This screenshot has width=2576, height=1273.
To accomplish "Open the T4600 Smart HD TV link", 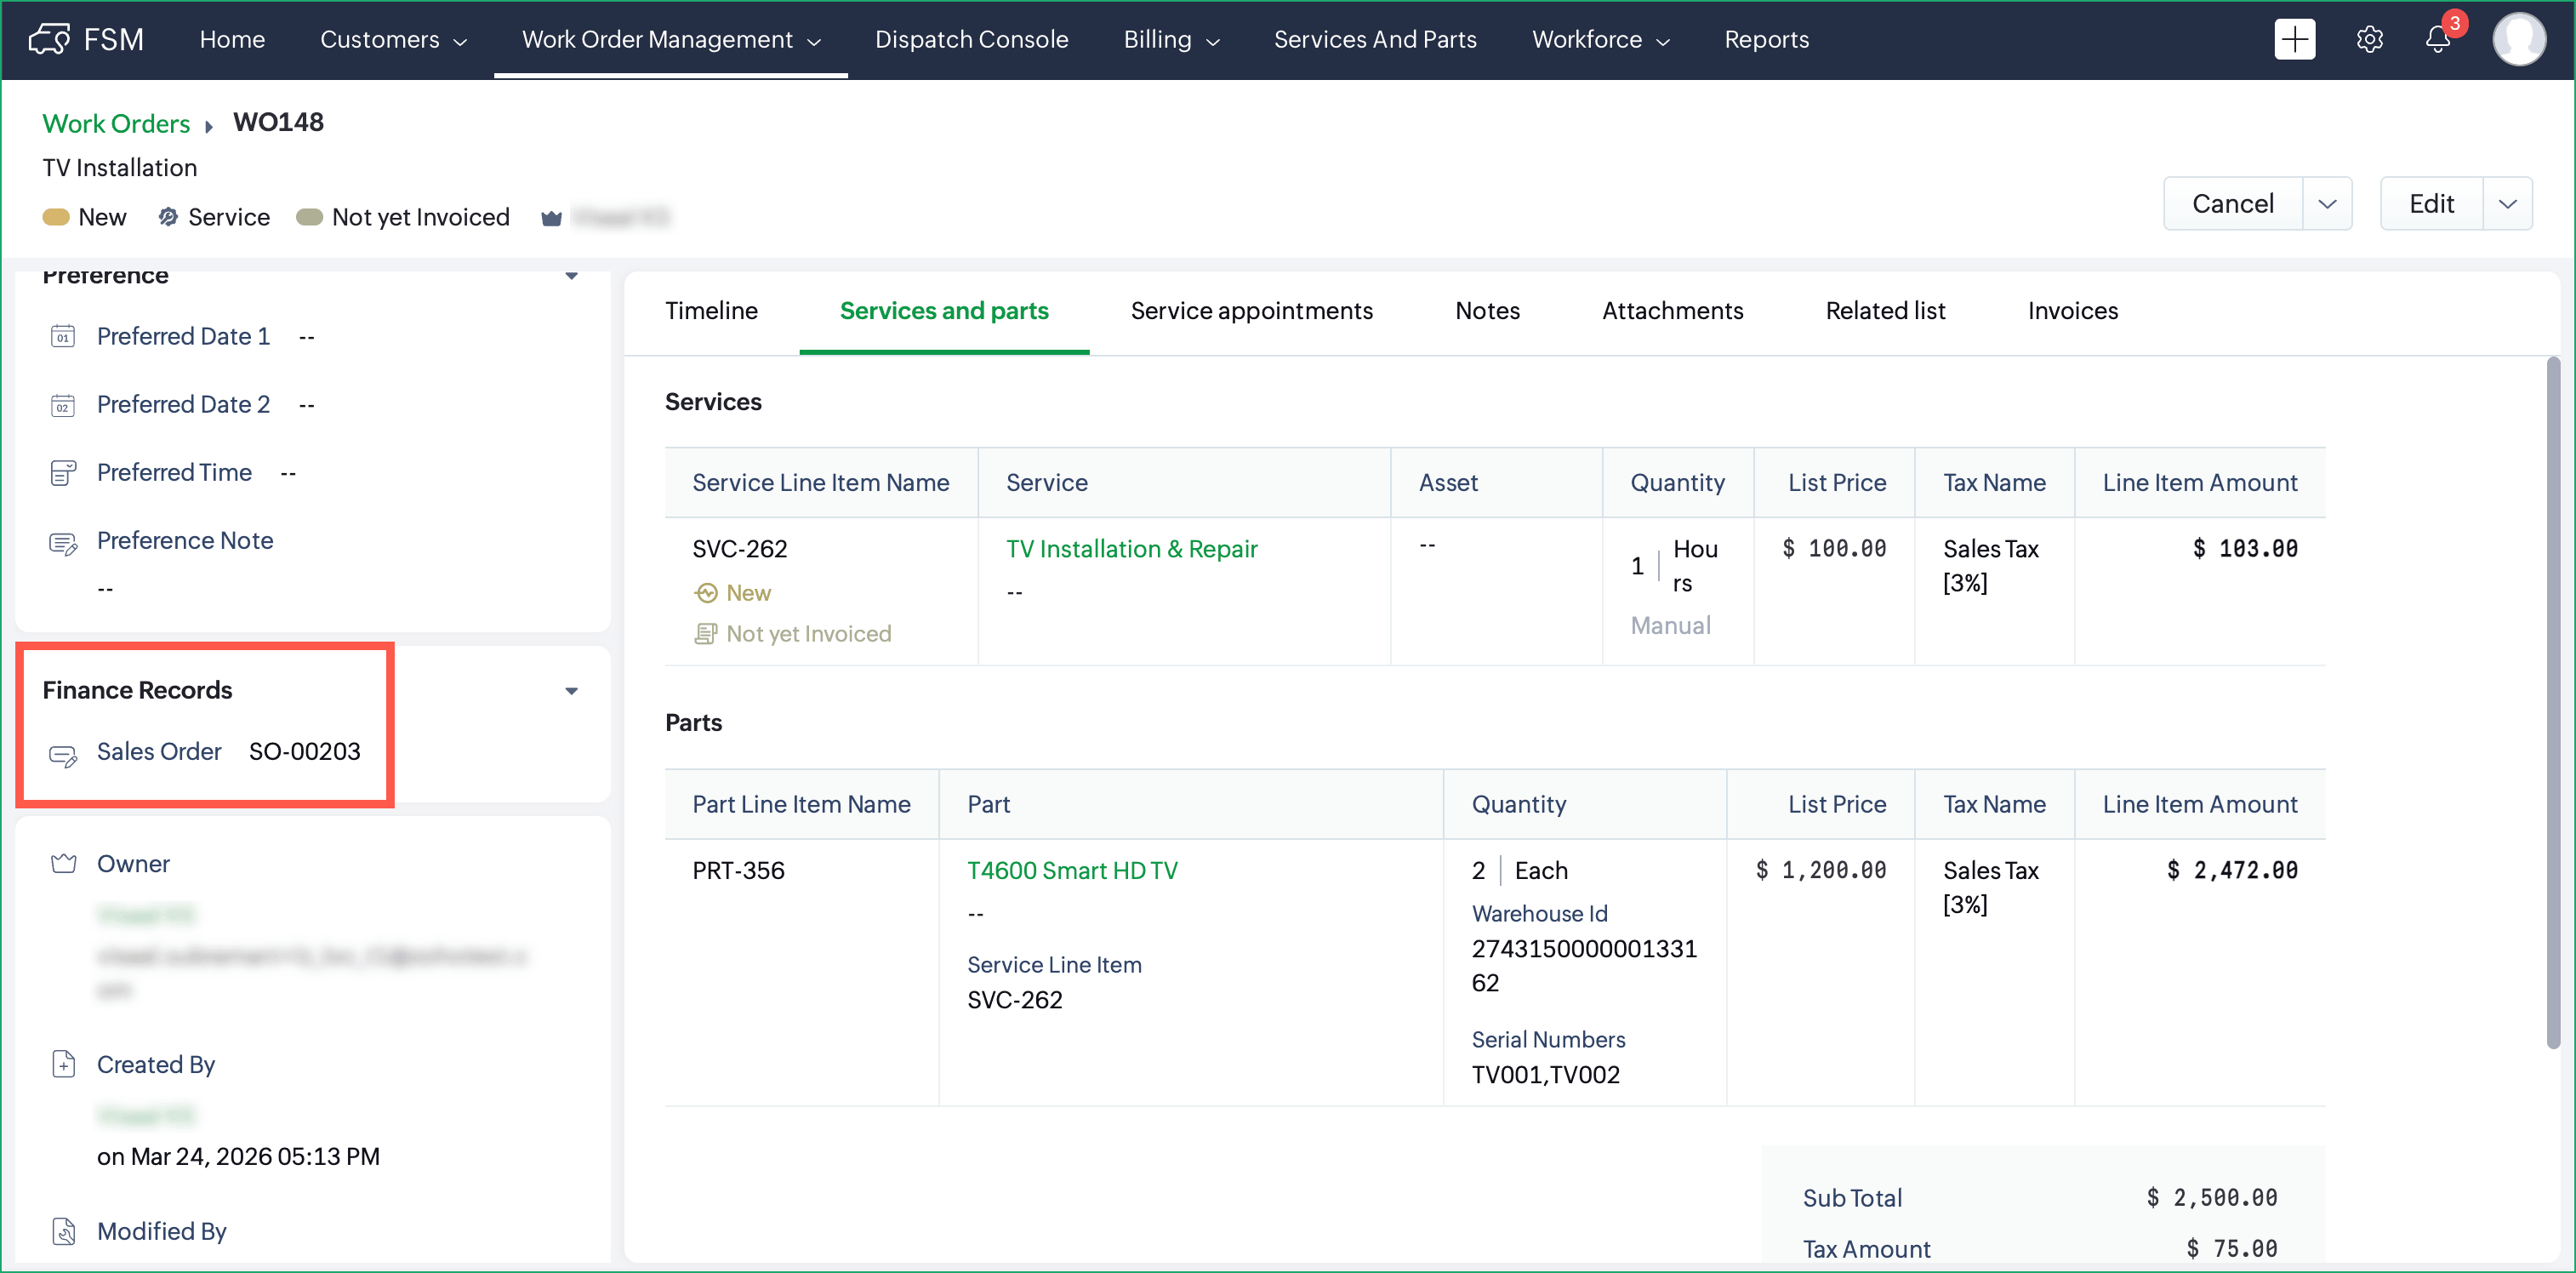I will (1072, 871).
